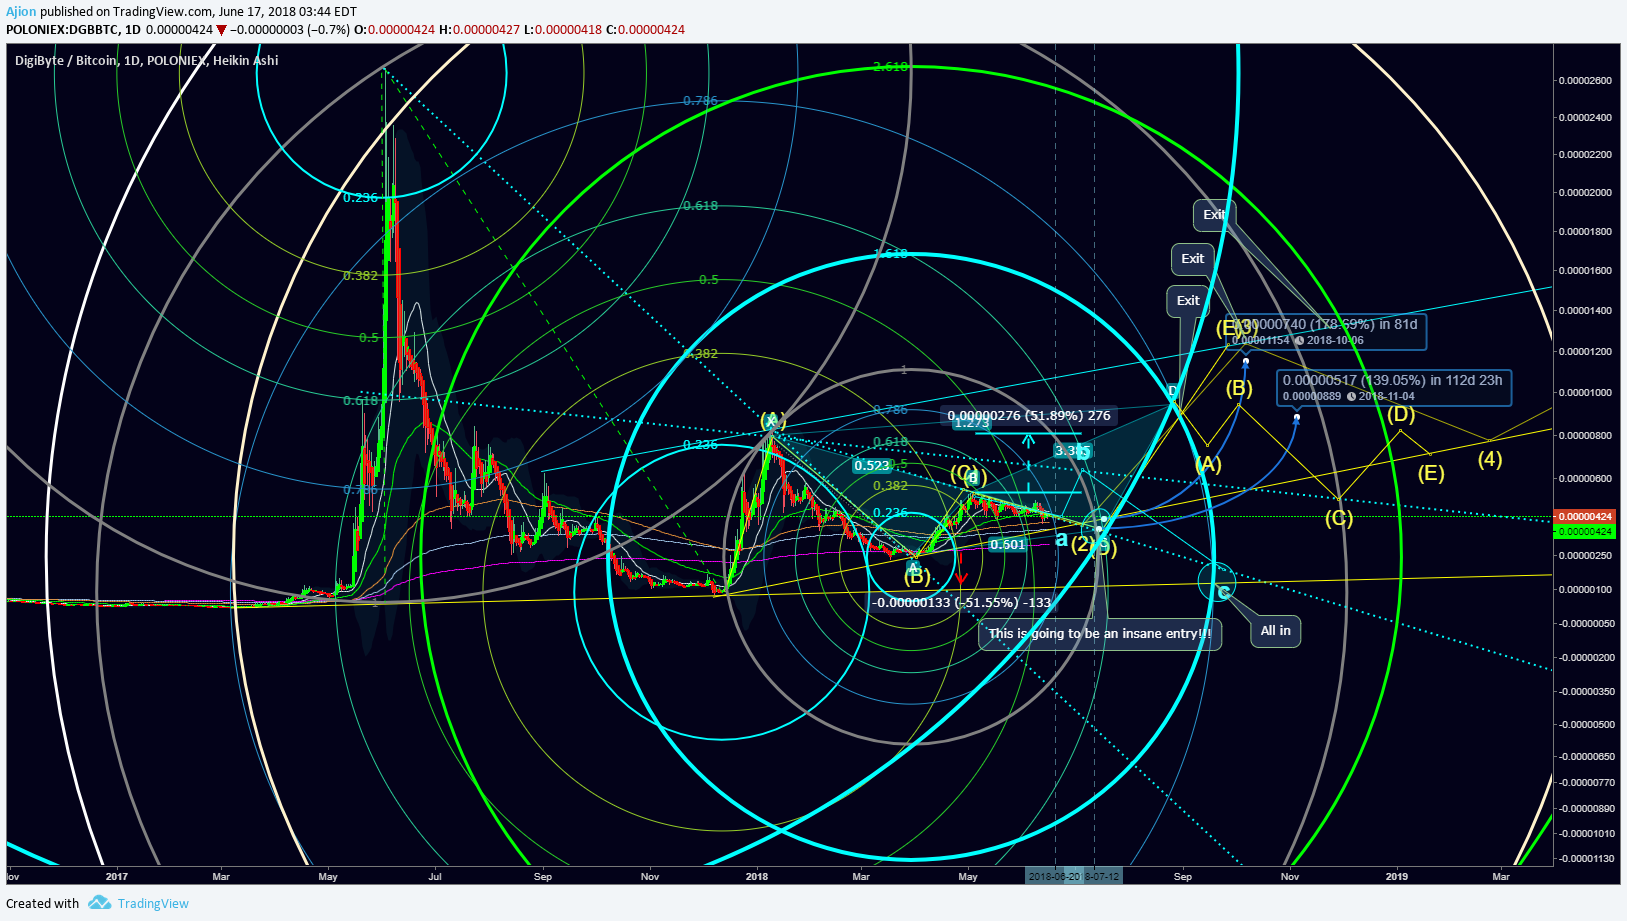This screenshot has height=921, width=1627.
Task: Click -0.00000200 on the price scale
Action: pos(1585,658)
